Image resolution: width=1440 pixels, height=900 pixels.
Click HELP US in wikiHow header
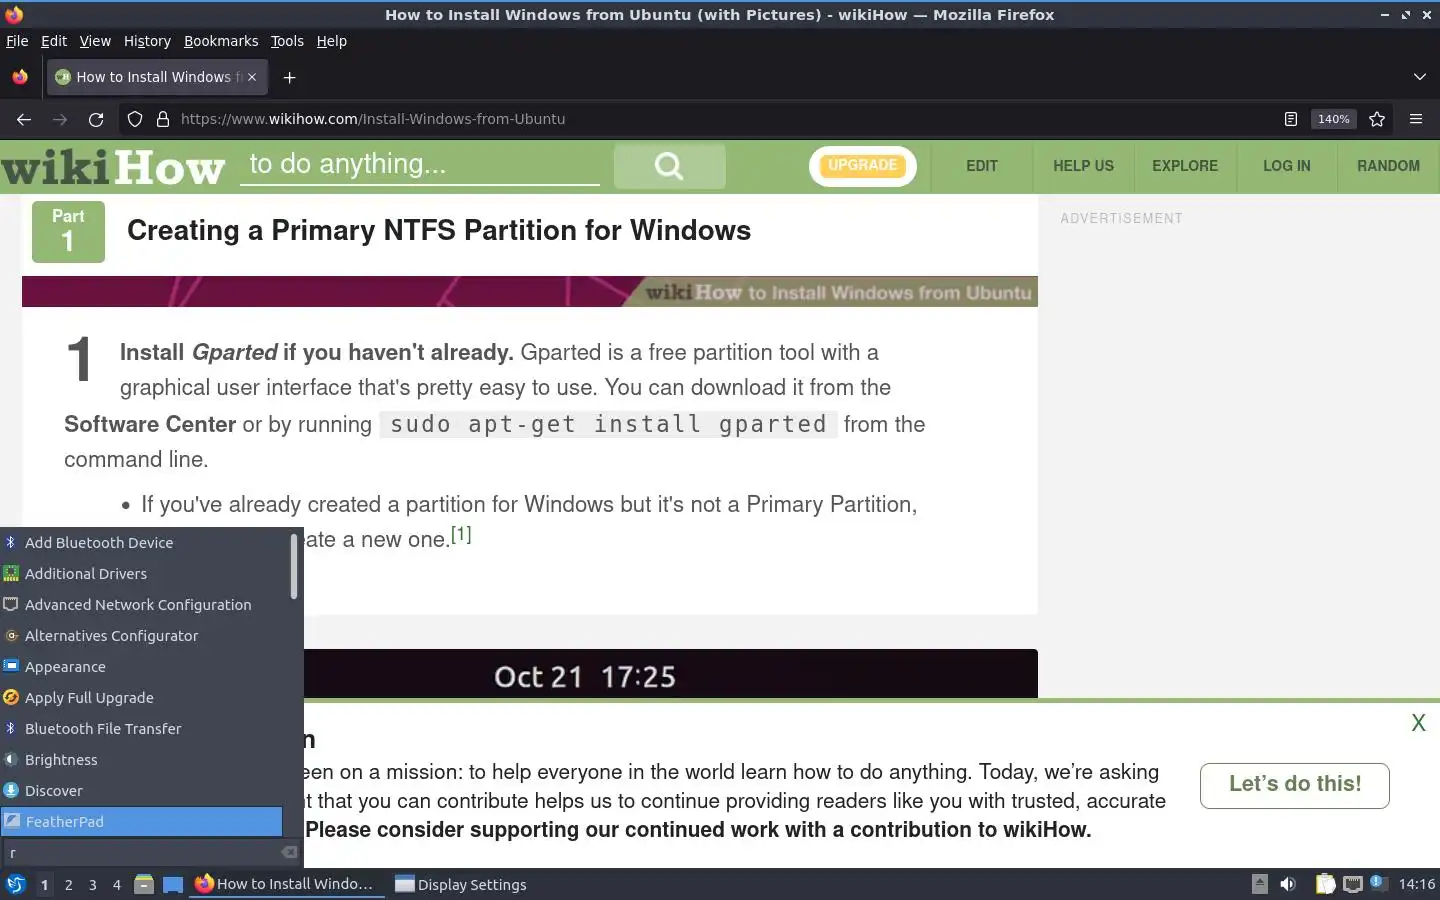coord(1083,166)
